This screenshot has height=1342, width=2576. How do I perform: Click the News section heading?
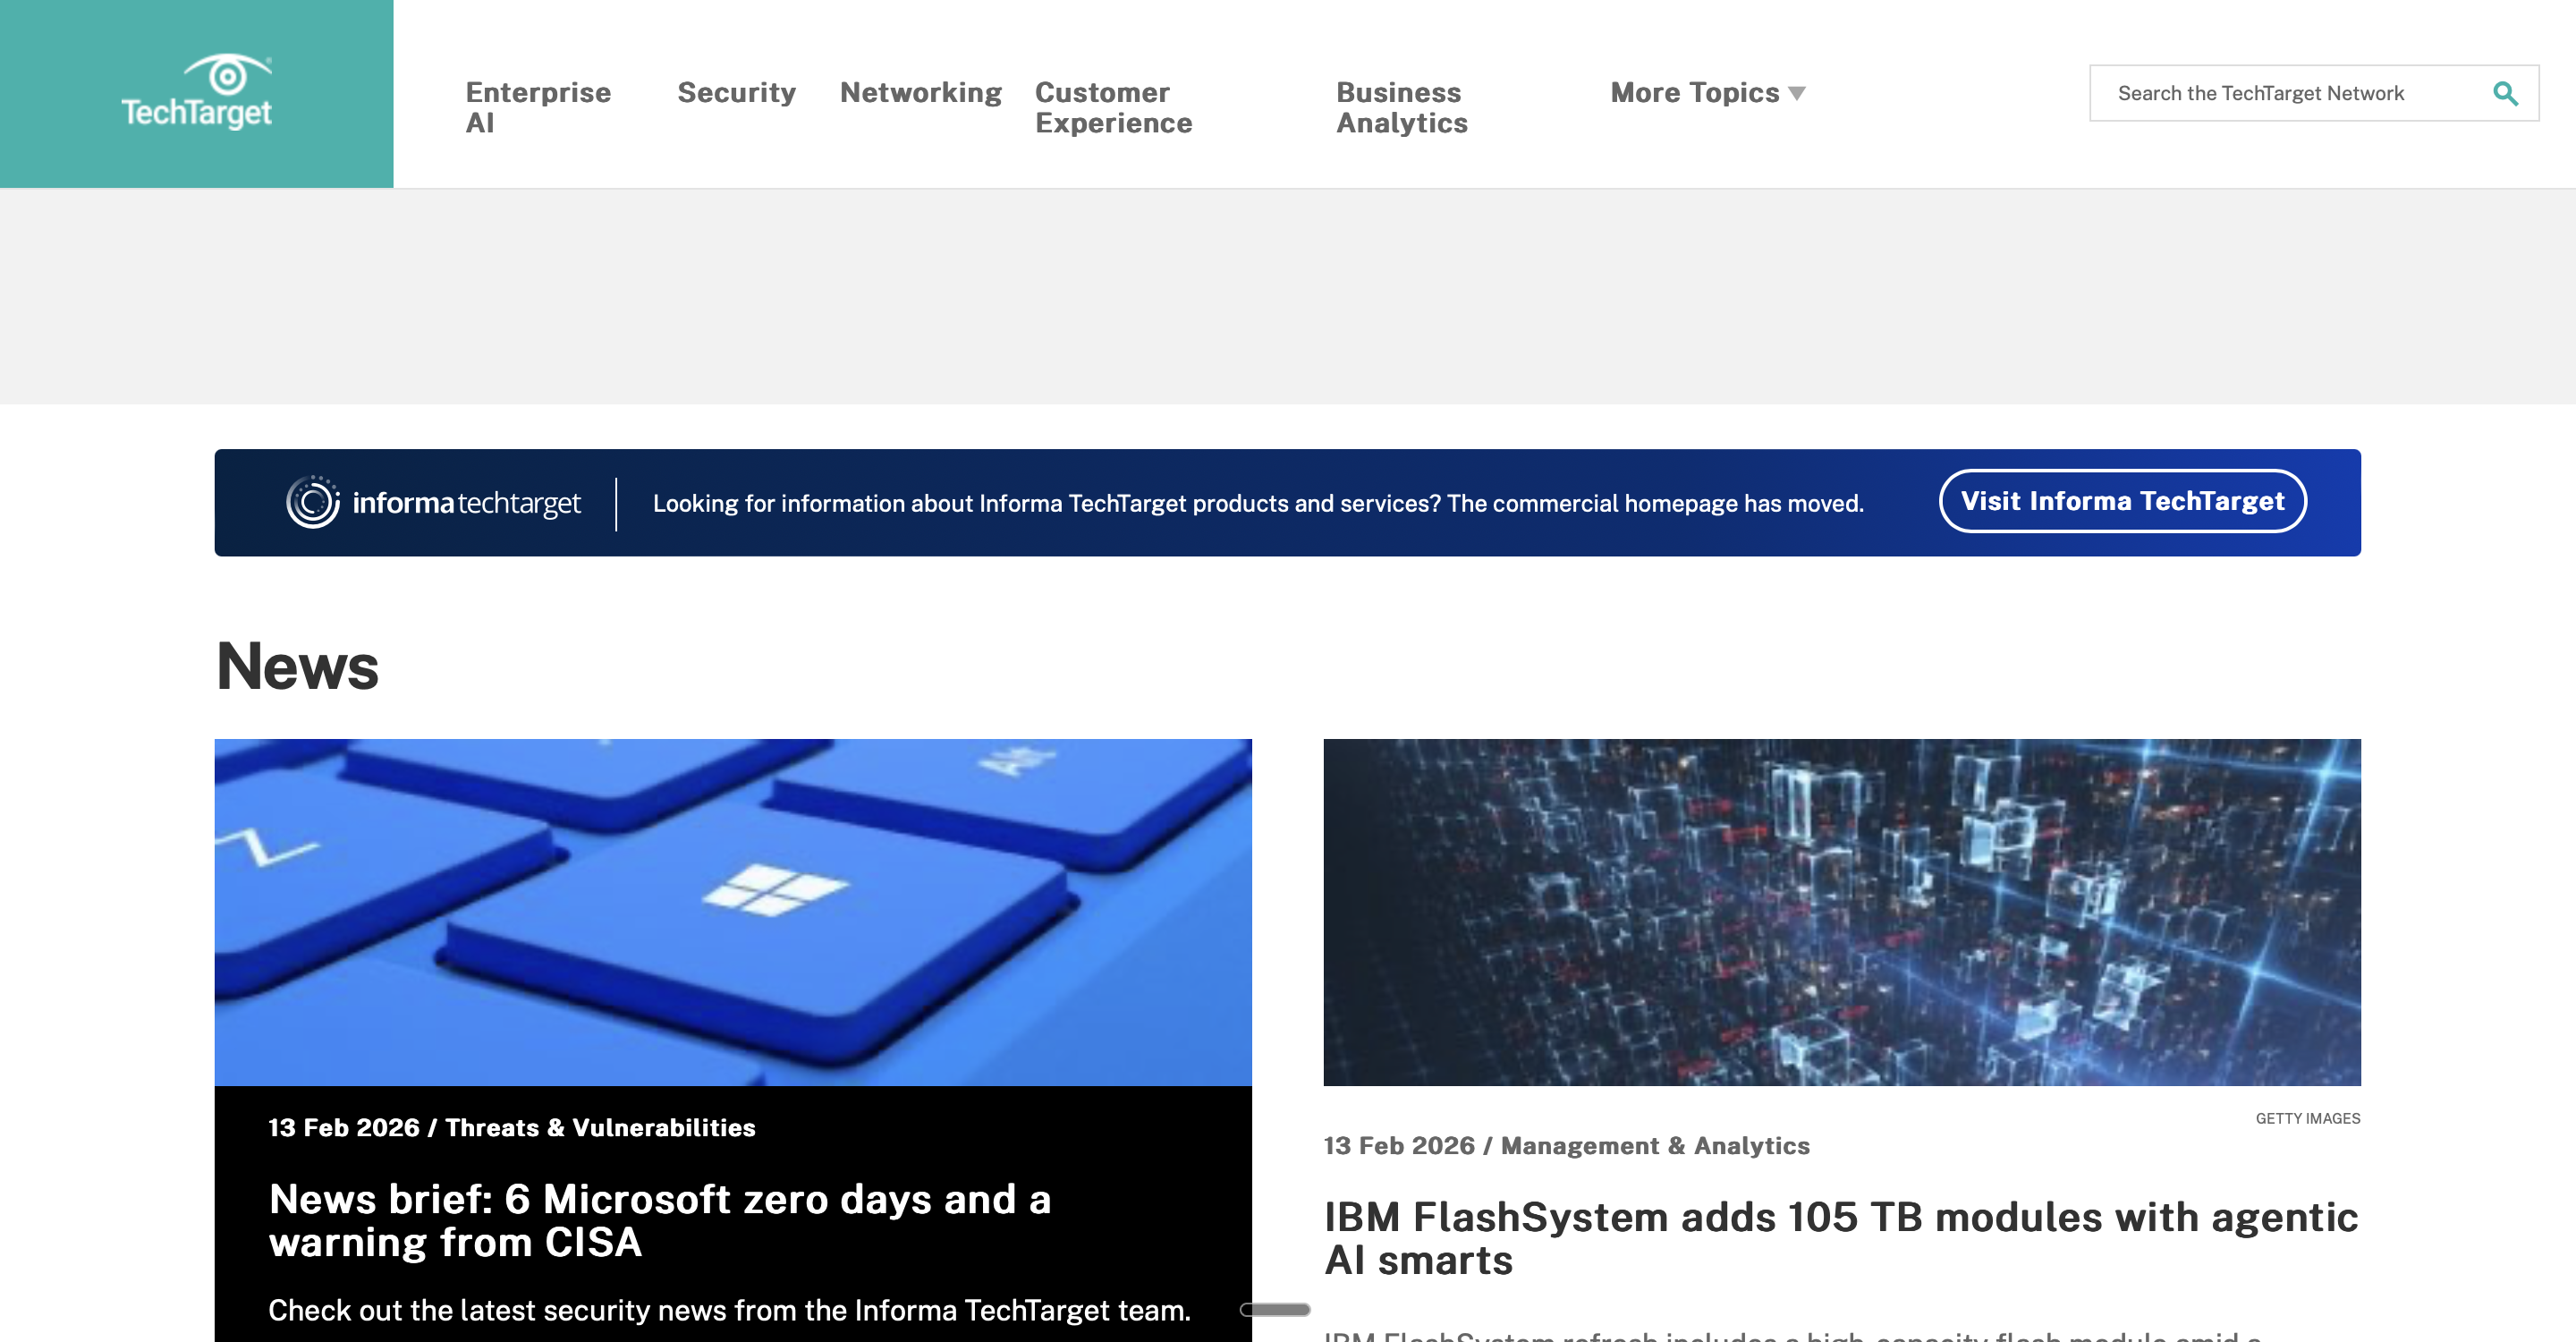point(297,666)
